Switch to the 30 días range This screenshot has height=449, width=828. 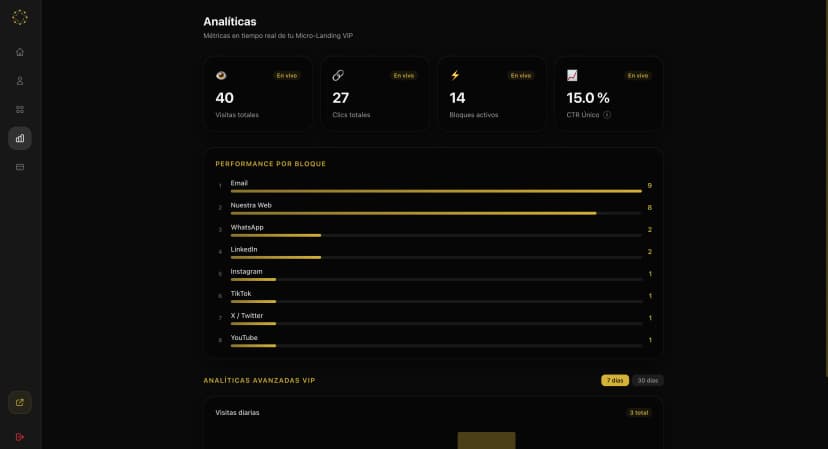pos(647,380)
